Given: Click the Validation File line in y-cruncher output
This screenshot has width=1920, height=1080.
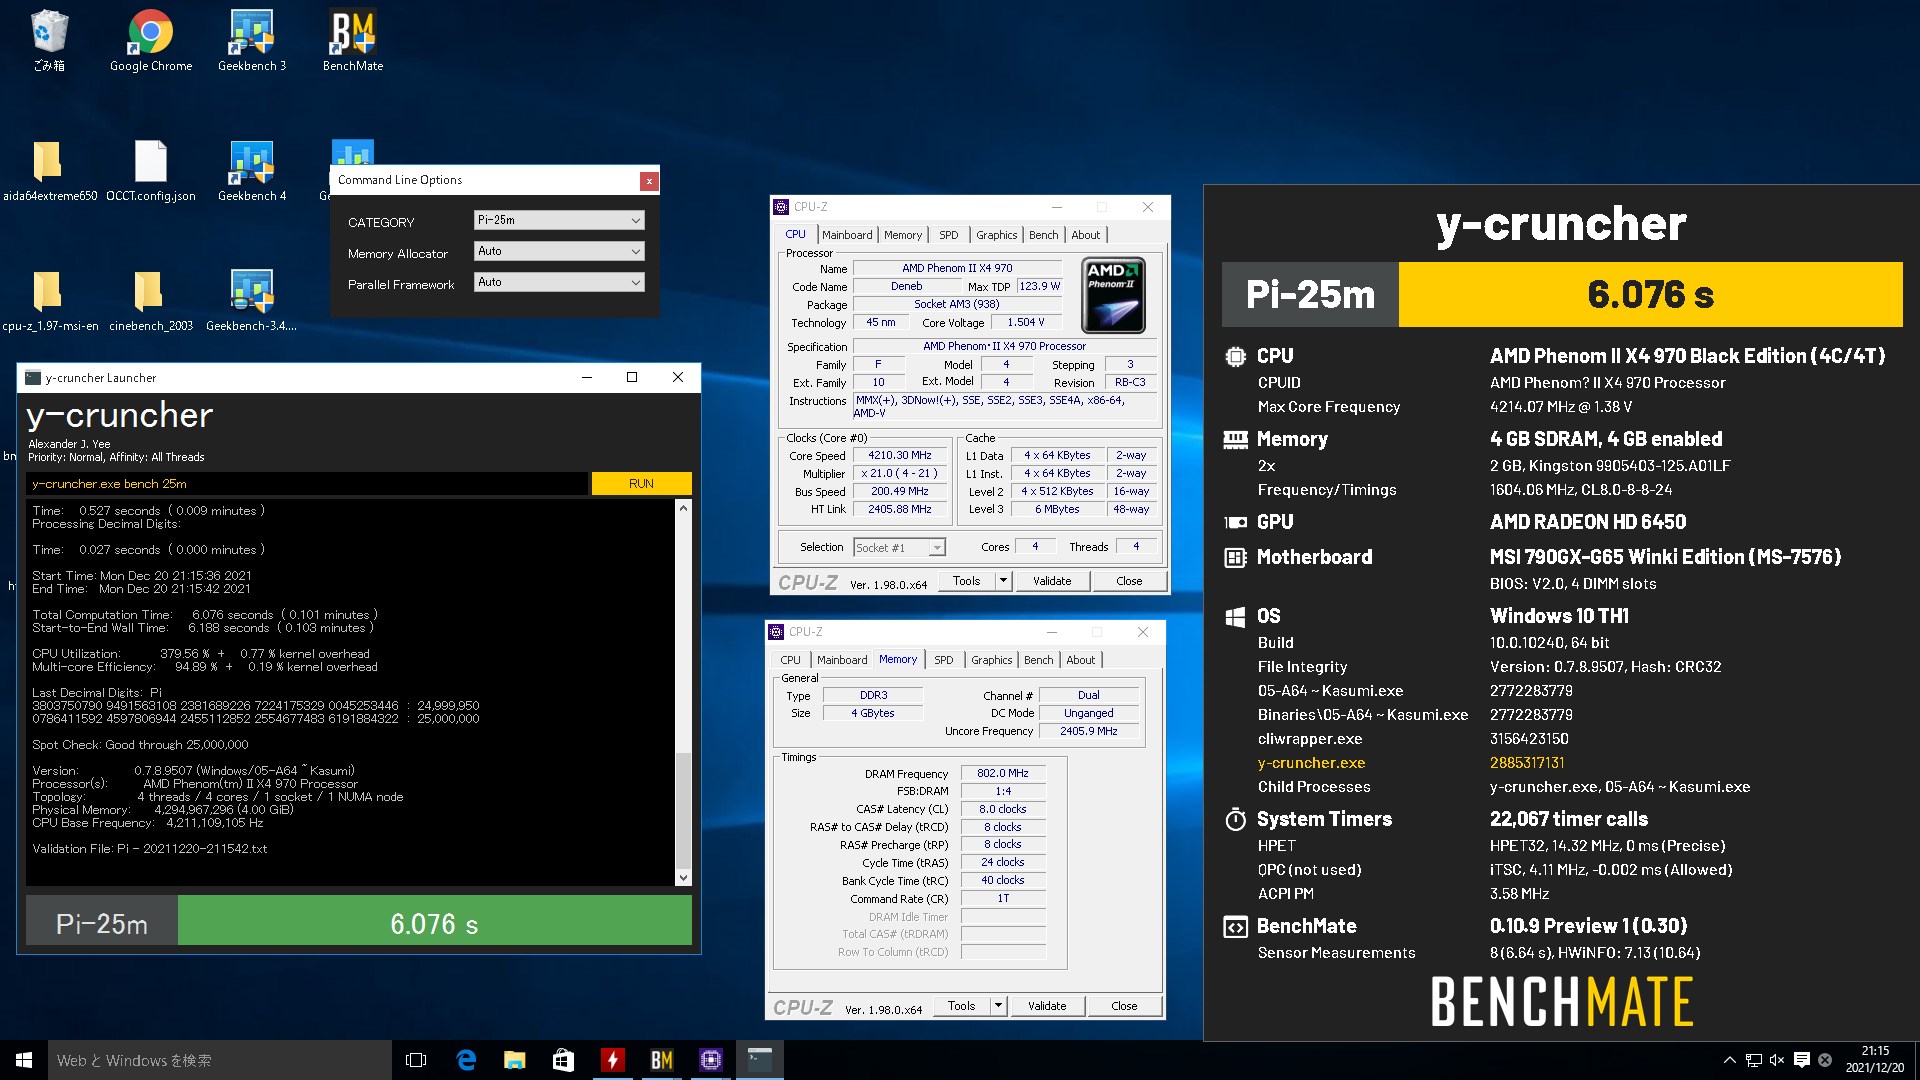Looking at the screenshot, I should (x=150, y=849).
